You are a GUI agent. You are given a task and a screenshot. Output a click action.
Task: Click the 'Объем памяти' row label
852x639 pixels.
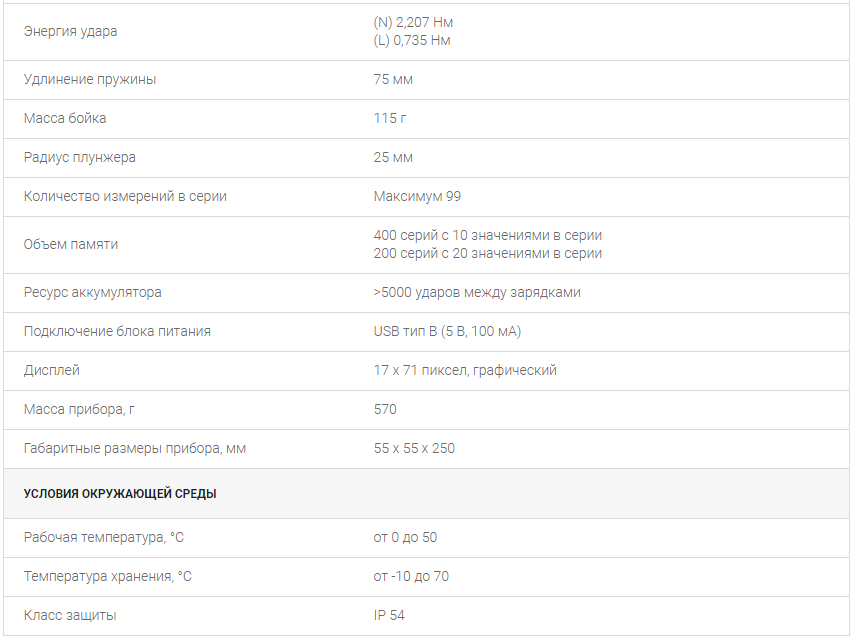coord(71,245)
